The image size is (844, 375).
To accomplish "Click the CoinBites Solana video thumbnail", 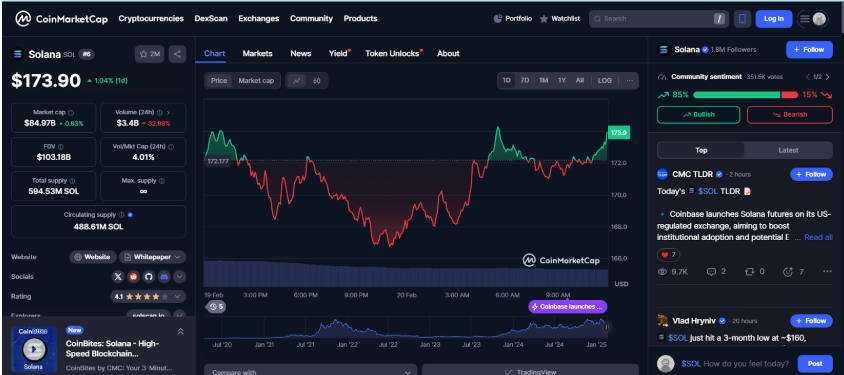I will [34, 350].
